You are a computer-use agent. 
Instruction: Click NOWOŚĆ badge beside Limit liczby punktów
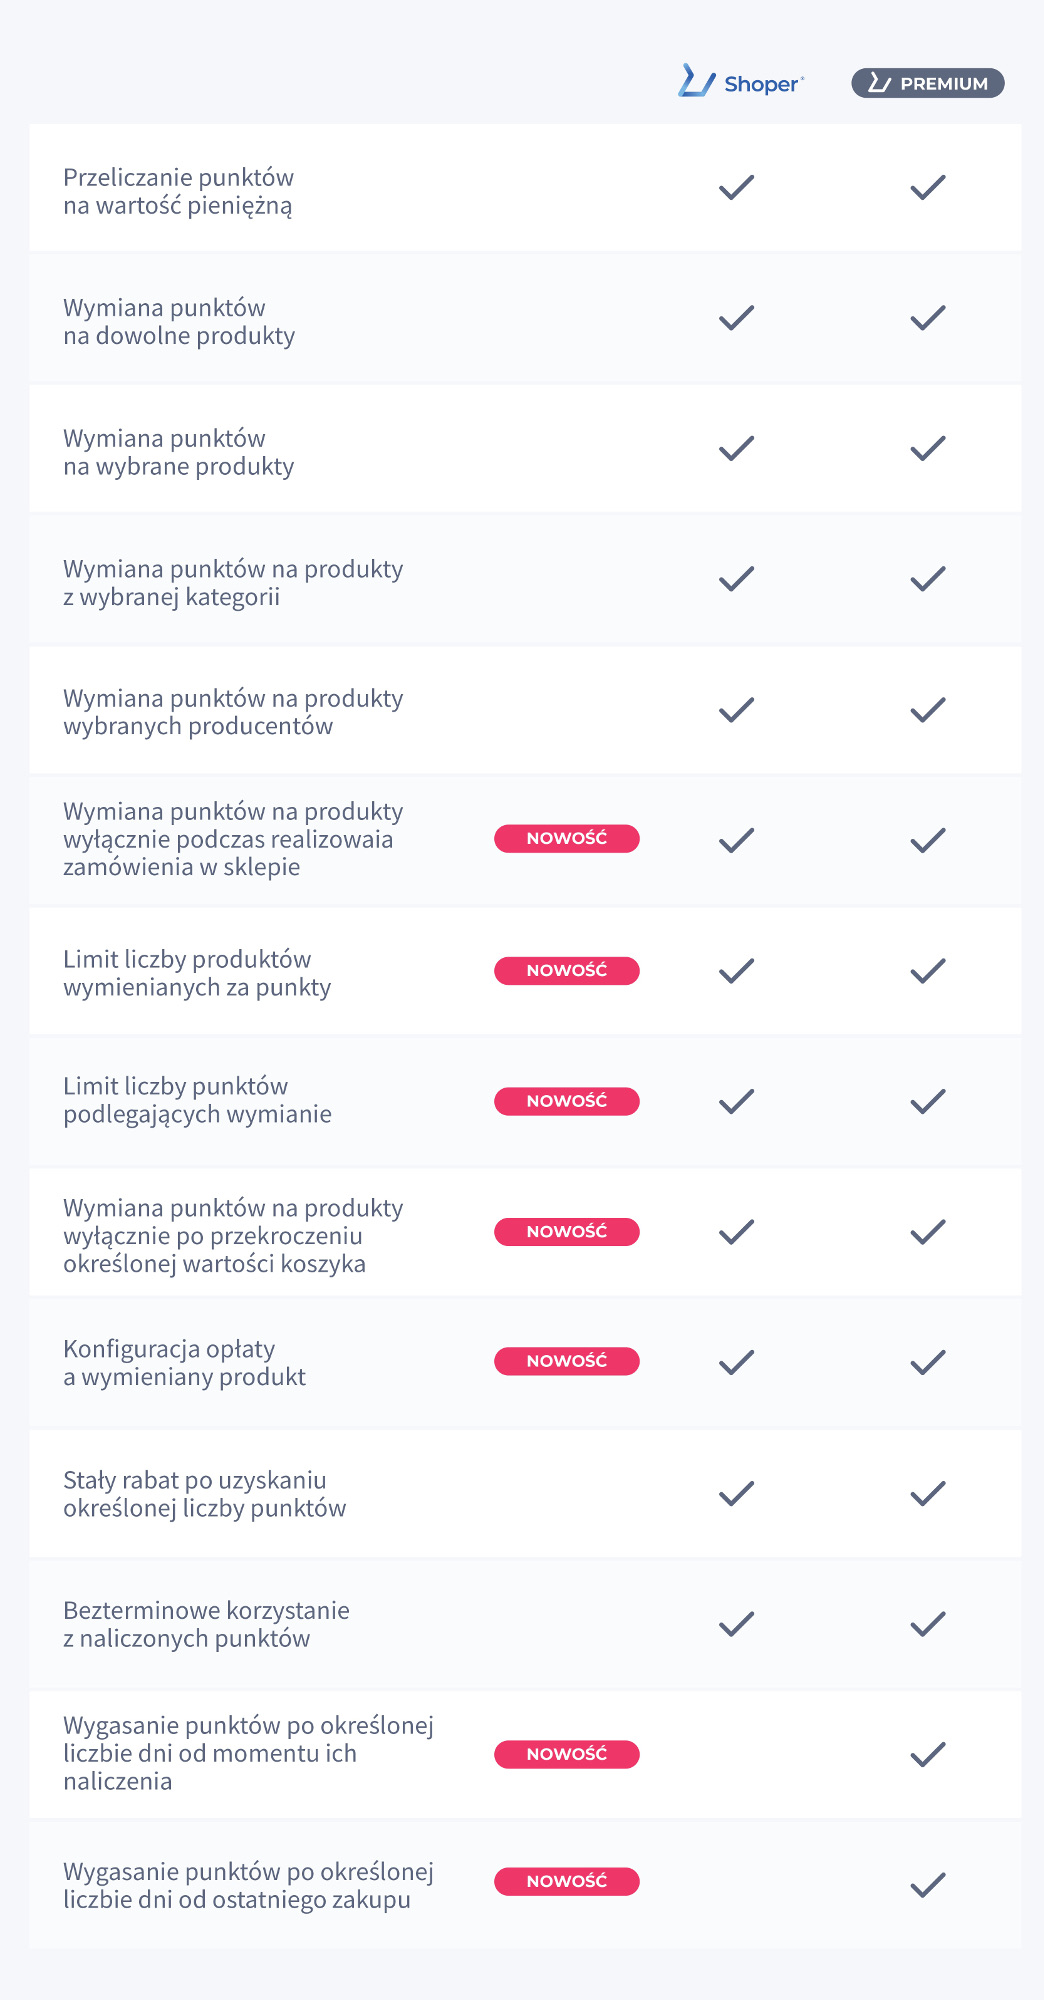(567, 1101)
